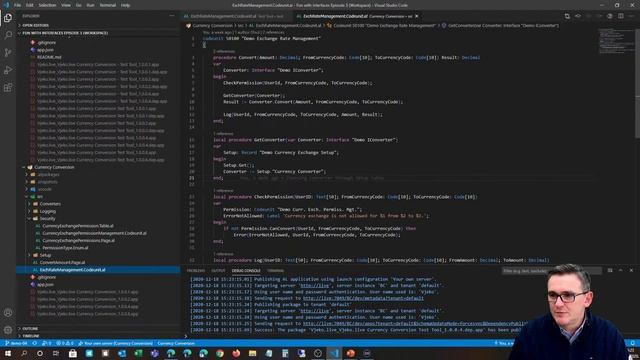Open the Selection menu
Viewport: 640px width, 360px height.
[47, 5]
